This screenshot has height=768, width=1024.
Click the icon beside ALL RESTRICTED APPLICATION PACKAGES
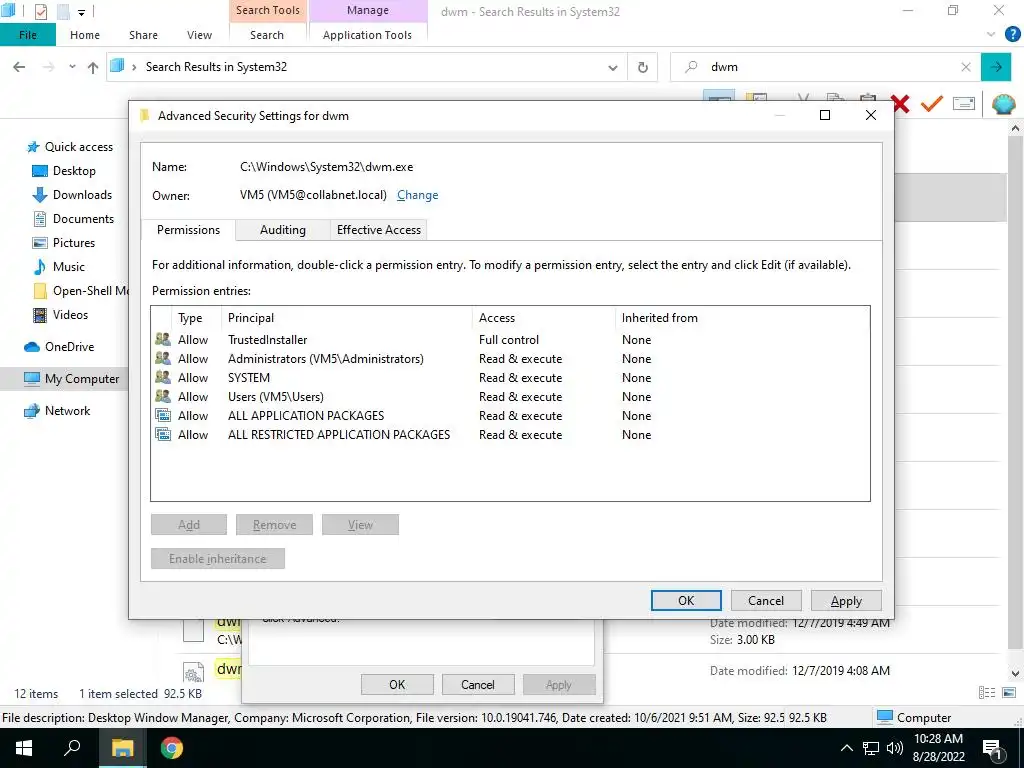click(163, 434)
